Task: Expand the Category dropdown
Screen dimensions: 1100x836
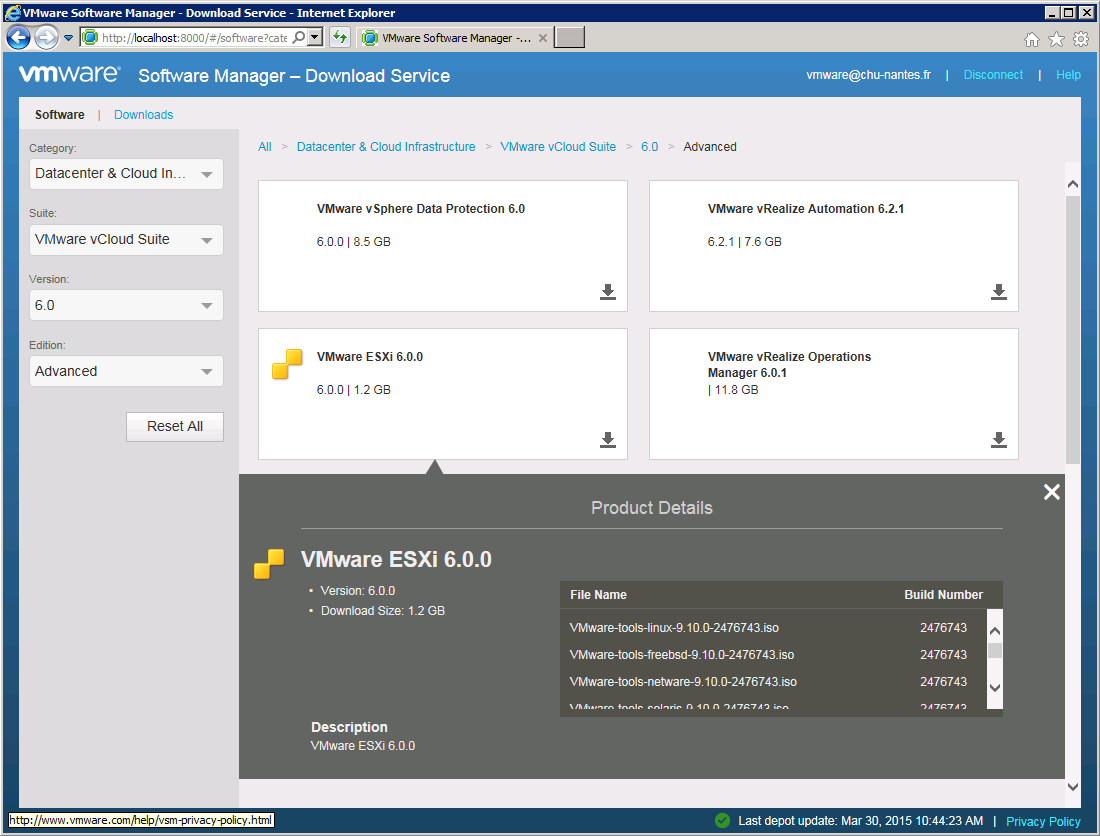Action: [126, 174]
